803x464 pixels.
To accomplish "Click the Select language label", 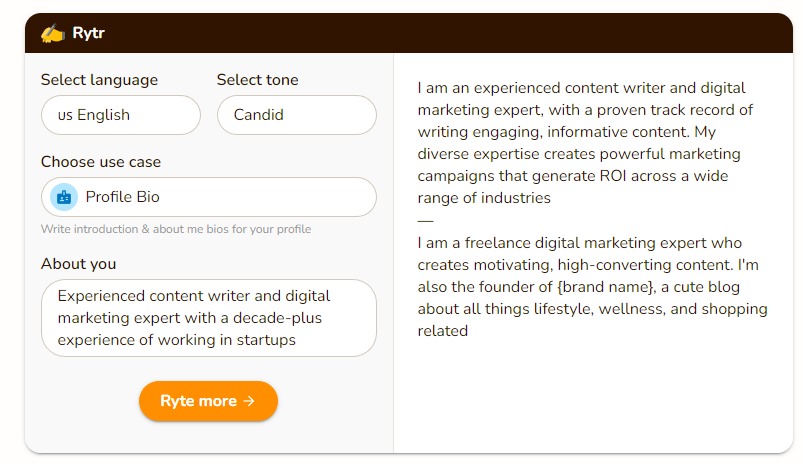I will [99, 80].
